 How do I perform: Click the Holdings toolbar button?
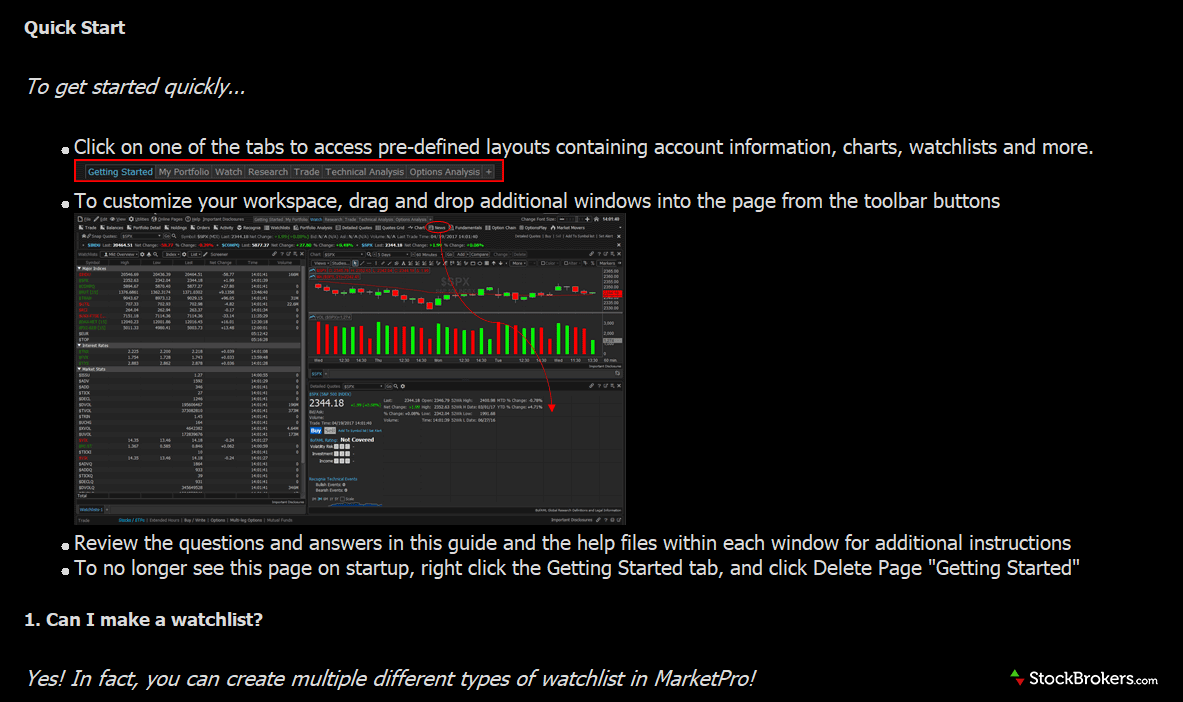click(175, 227)
